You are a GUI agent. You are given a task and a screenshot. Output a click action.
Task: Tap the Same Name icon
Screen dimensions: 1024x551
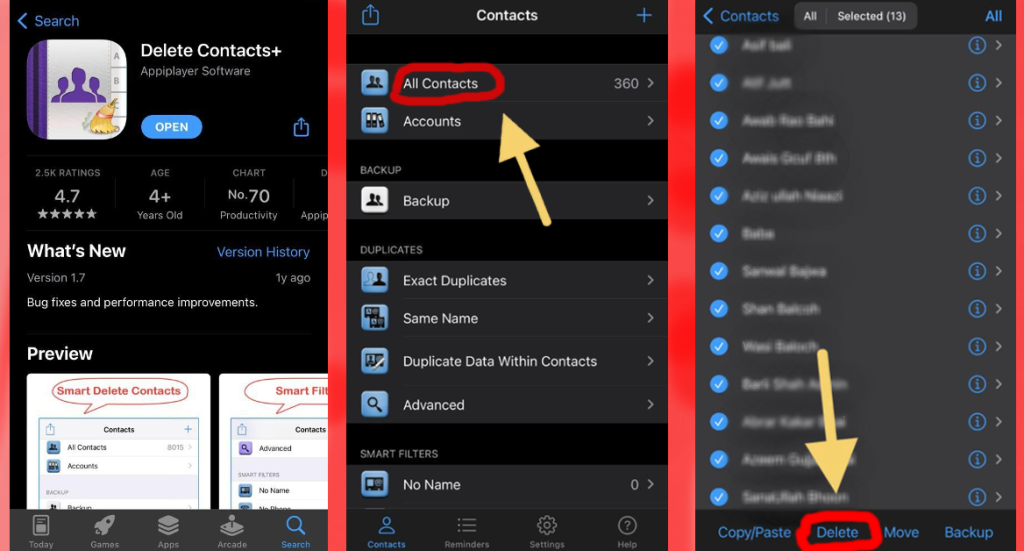374,318
